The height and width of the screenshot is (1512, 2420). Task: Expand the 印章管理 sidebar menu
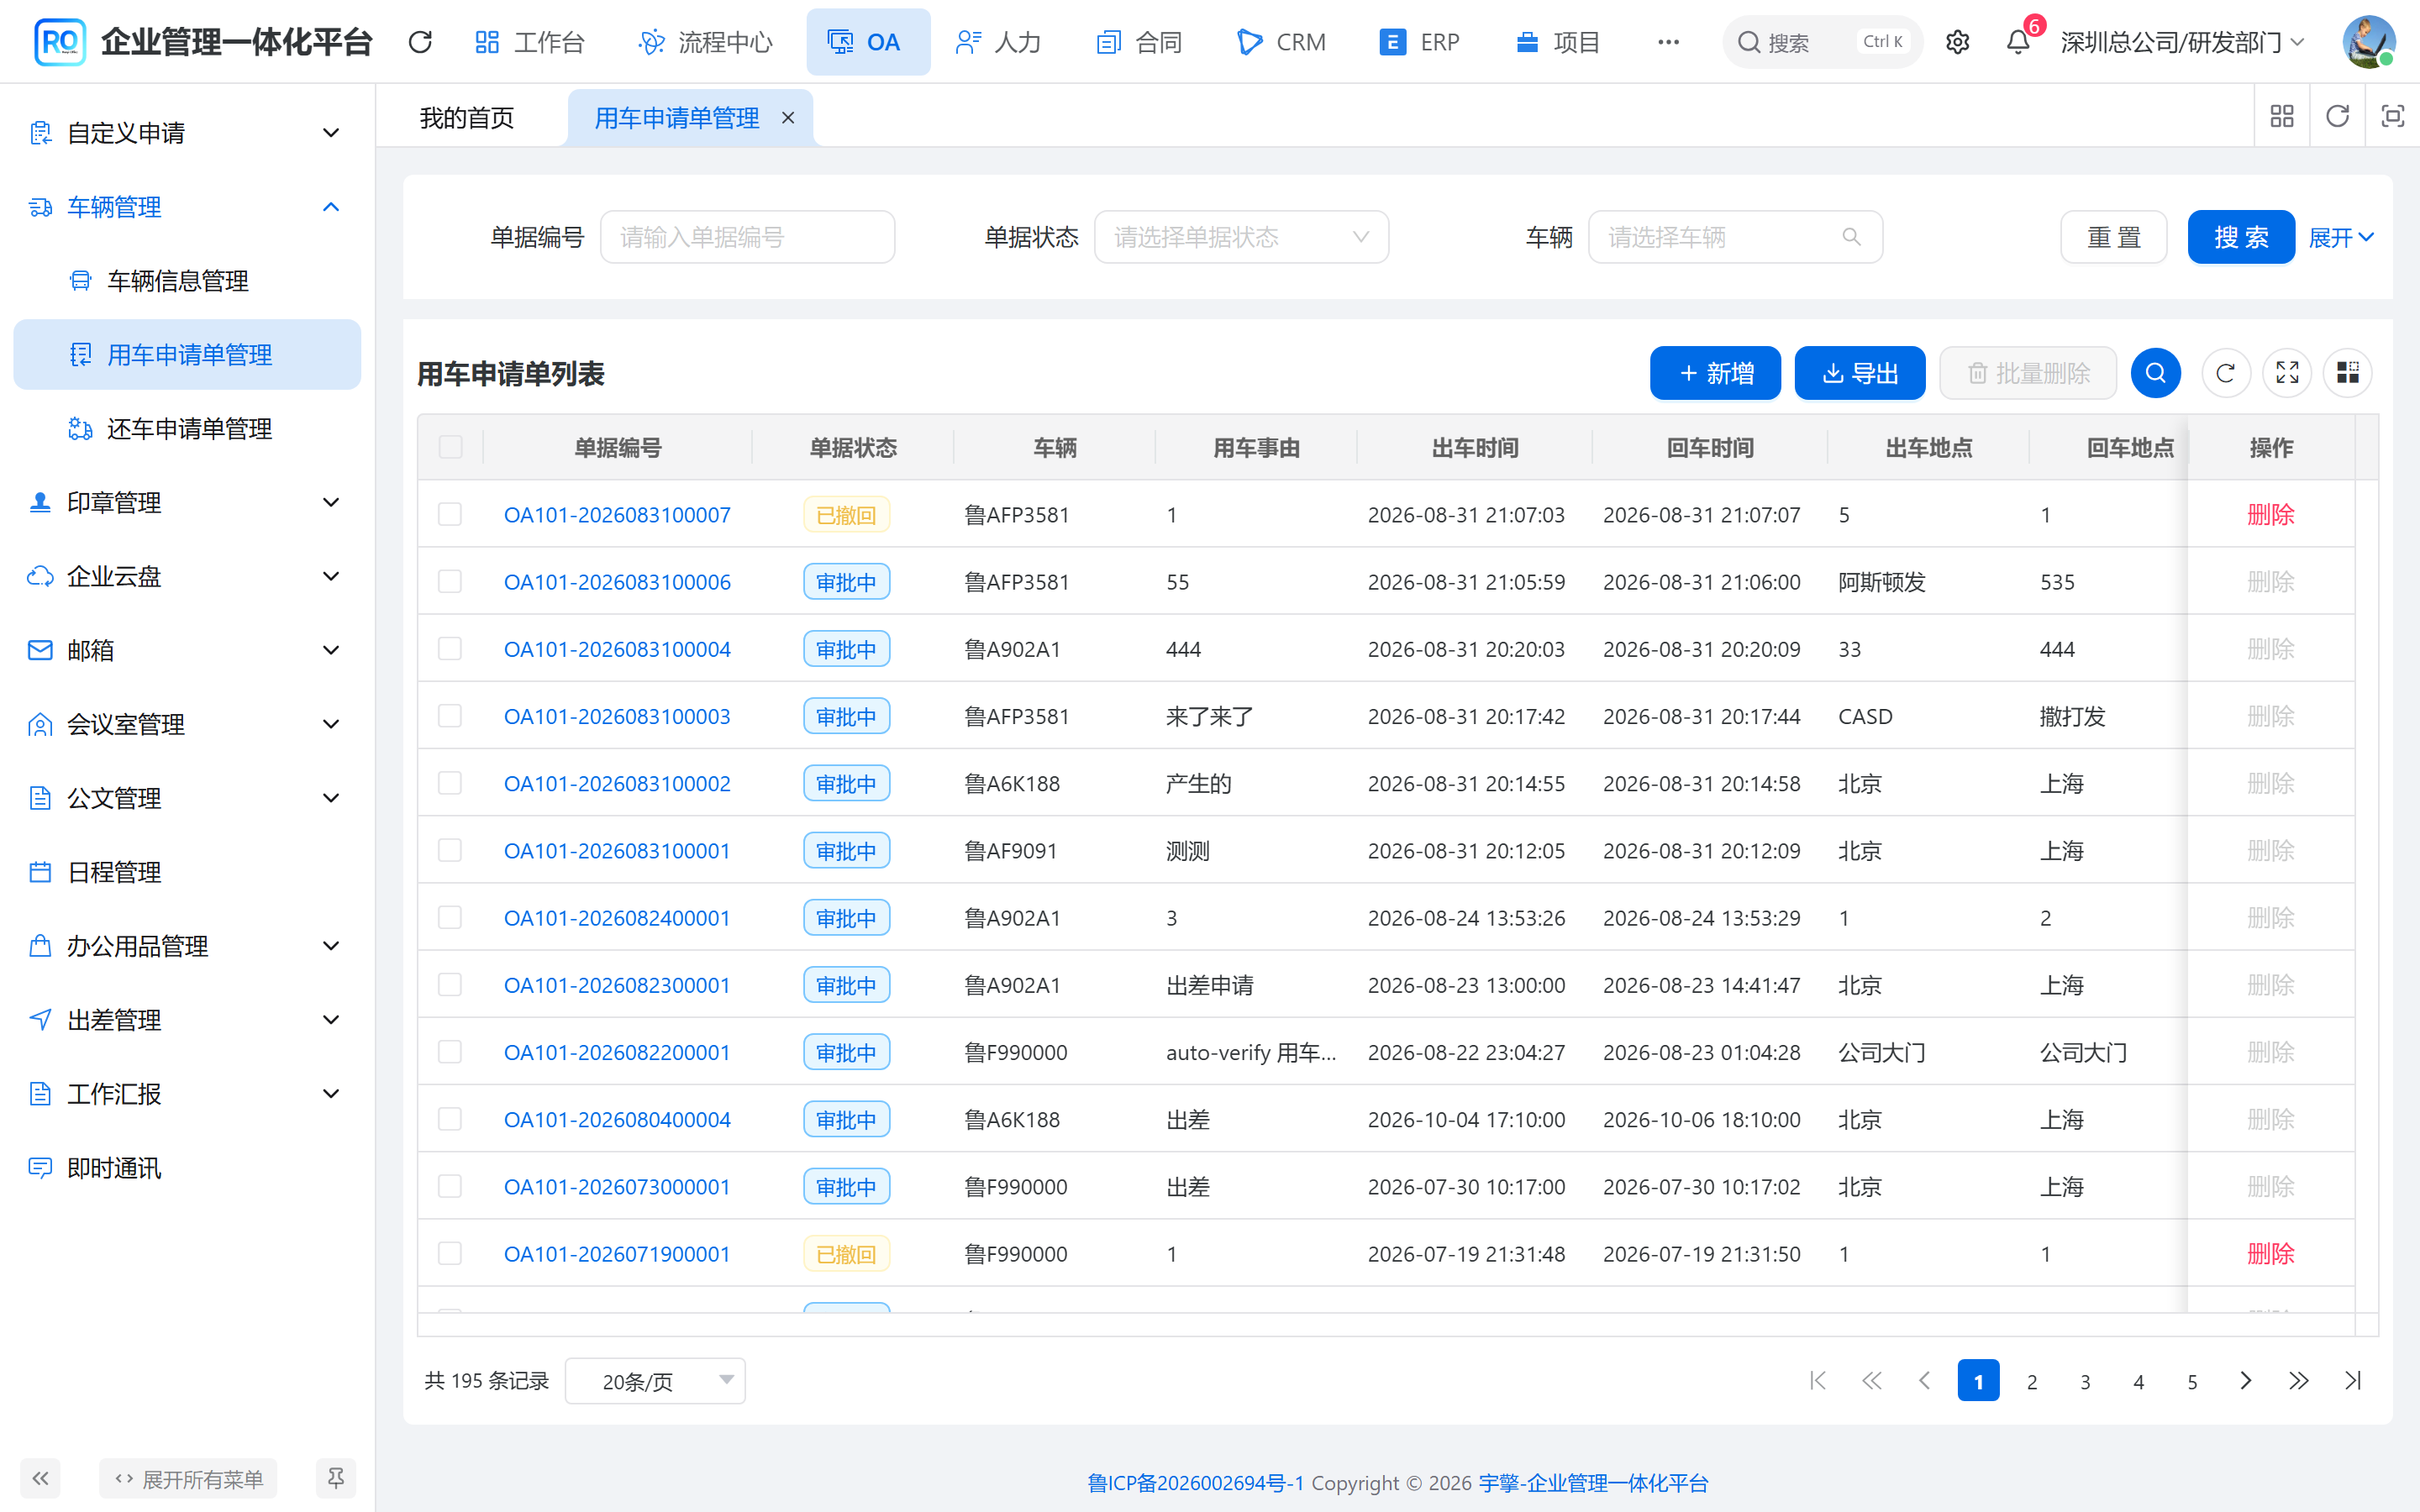coord(187,502)
